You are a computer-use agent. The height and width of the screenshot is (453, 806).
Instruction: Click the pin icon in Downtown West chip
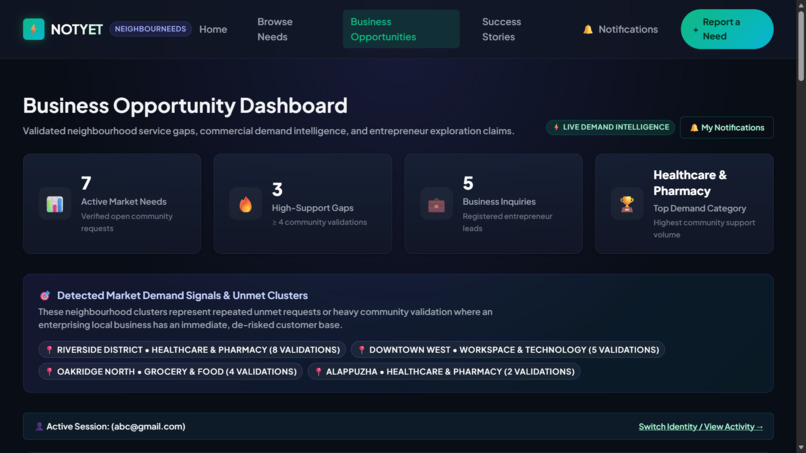[361, 350]
